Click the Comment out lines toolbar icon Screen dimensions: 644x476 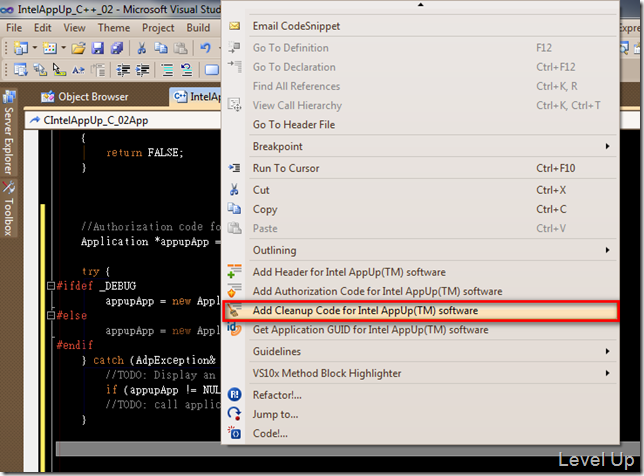[167, 70]
